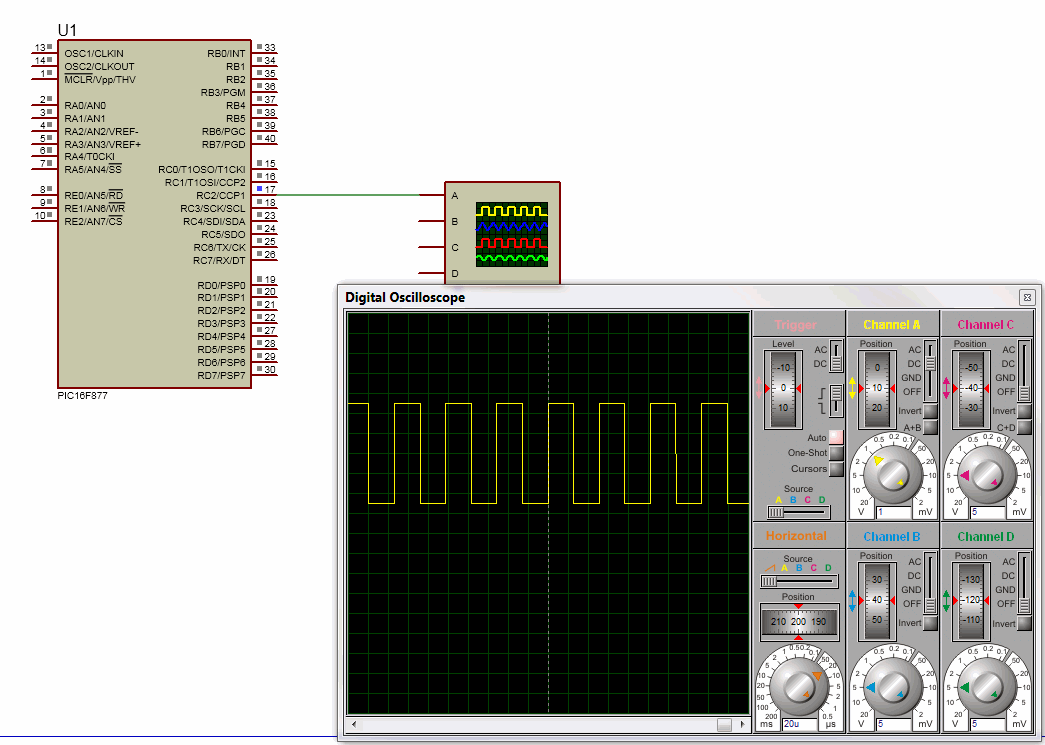This screenshot has height=745, width=1045.
Task: Click the Horizontal timebase value field showing 20u
Action: click(x=797, y=723)
